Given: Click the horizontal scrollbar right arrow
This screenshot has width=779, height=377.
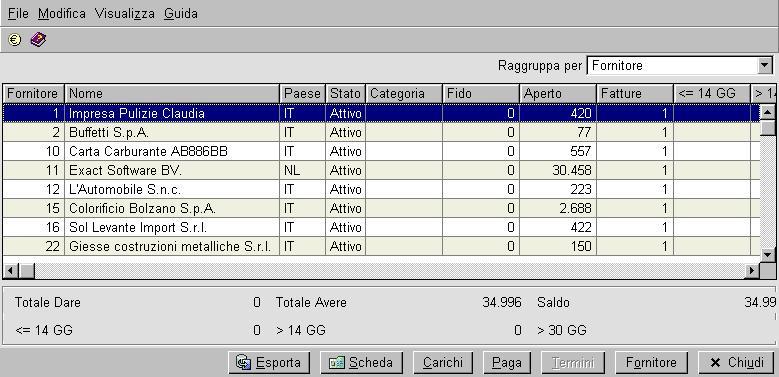Looking at the screenshot, I should click(752, 271).
